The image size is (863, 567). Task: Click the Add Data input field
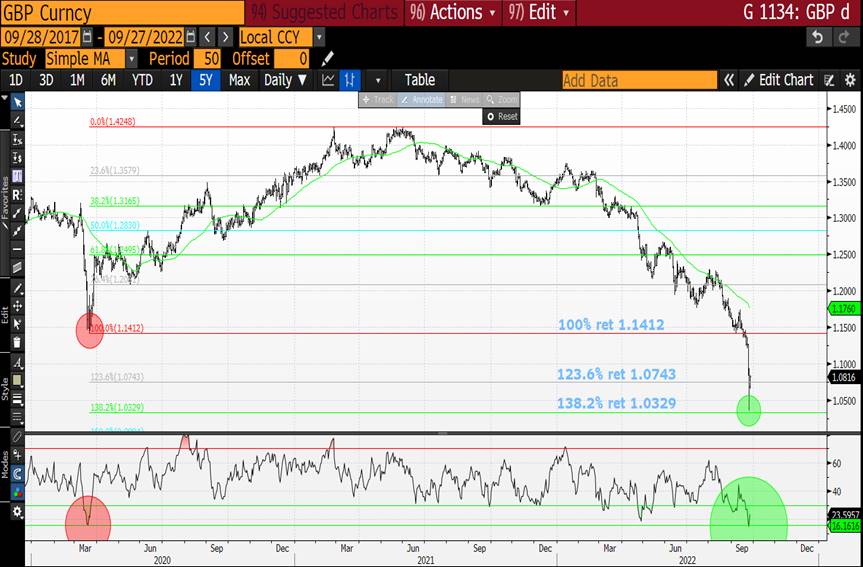click(x=640, y=80)
